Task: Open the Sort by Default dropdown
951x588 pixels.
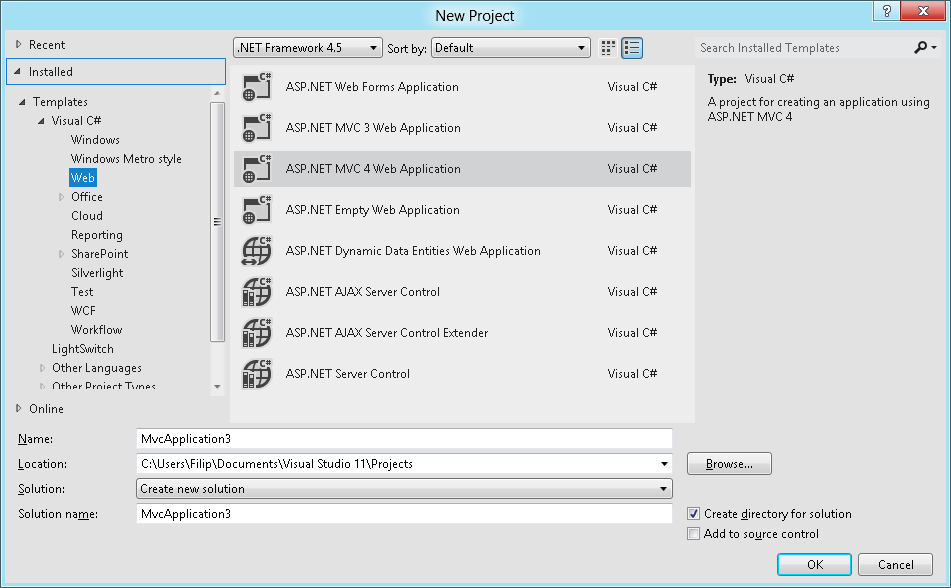Action: (511, 48)
